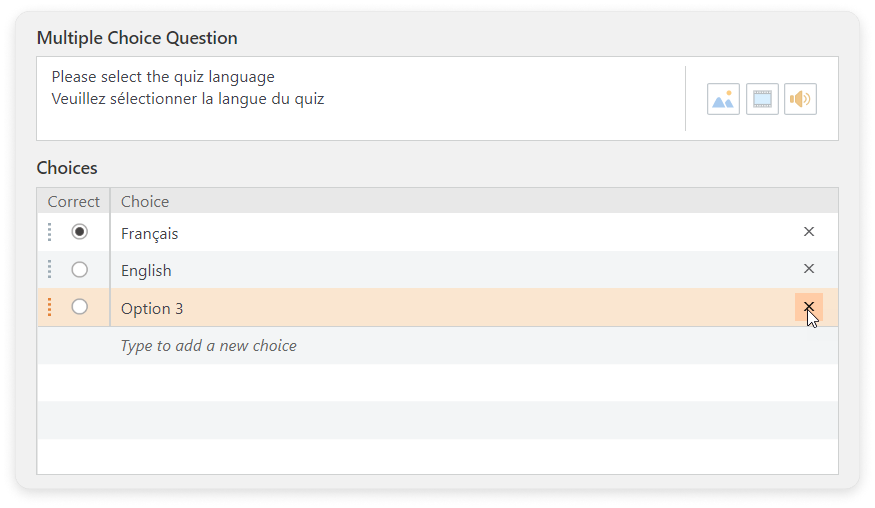The height and width of the screenshot is (508, 875).
Task: Click the add video icon
Action: coord(762,99)
